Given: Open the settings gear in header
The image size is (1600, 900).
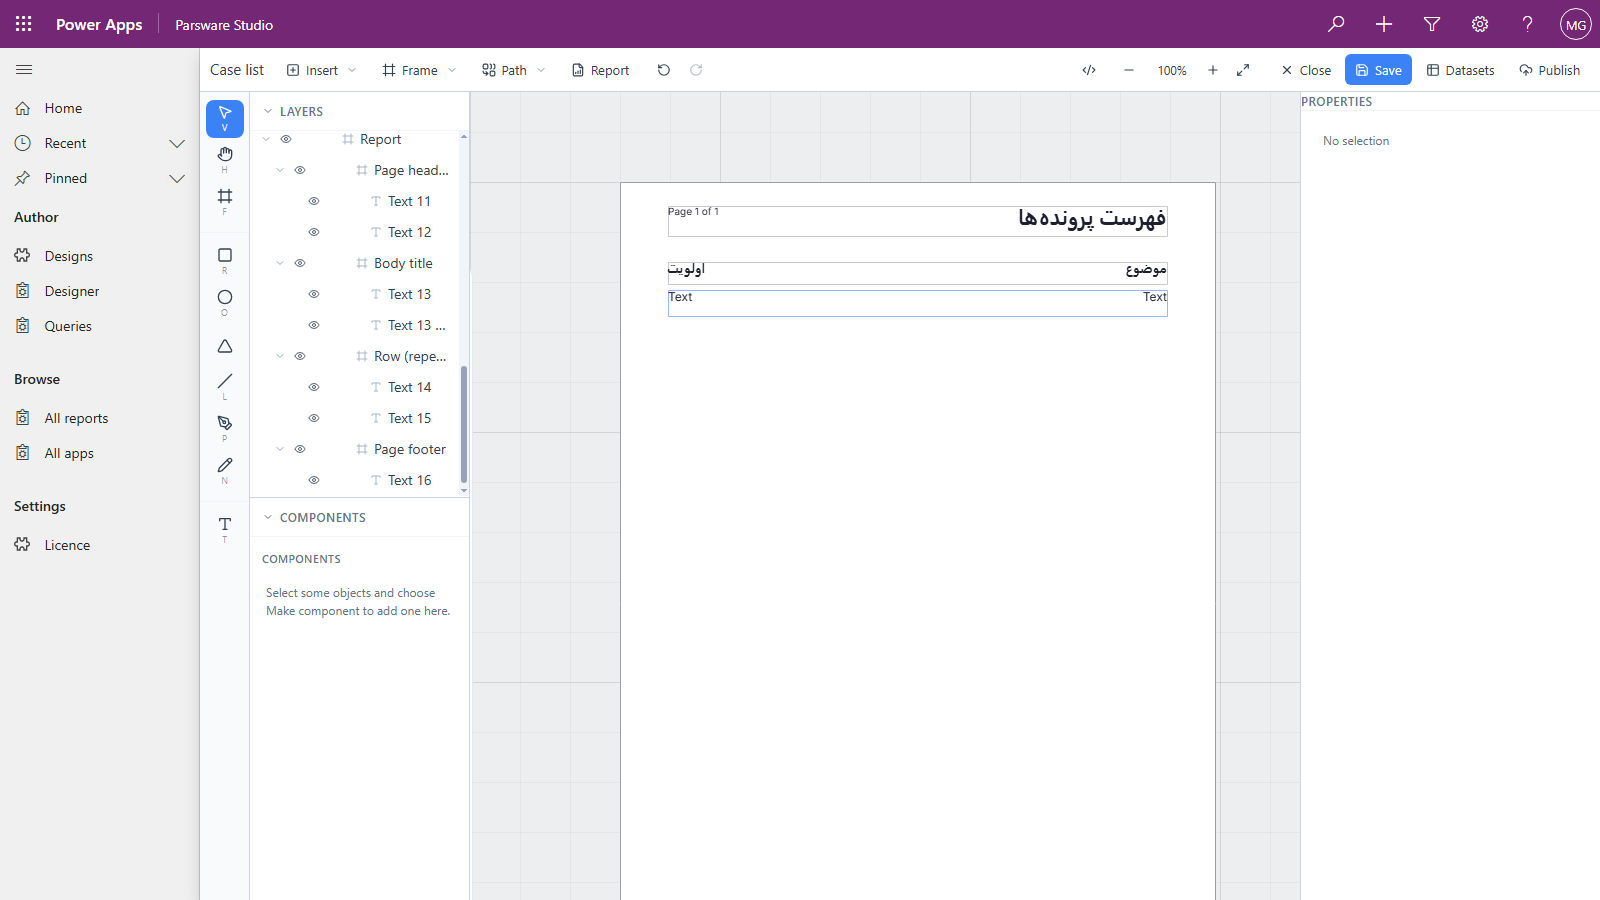Looking at the screenshot, I should [1480, 24].
